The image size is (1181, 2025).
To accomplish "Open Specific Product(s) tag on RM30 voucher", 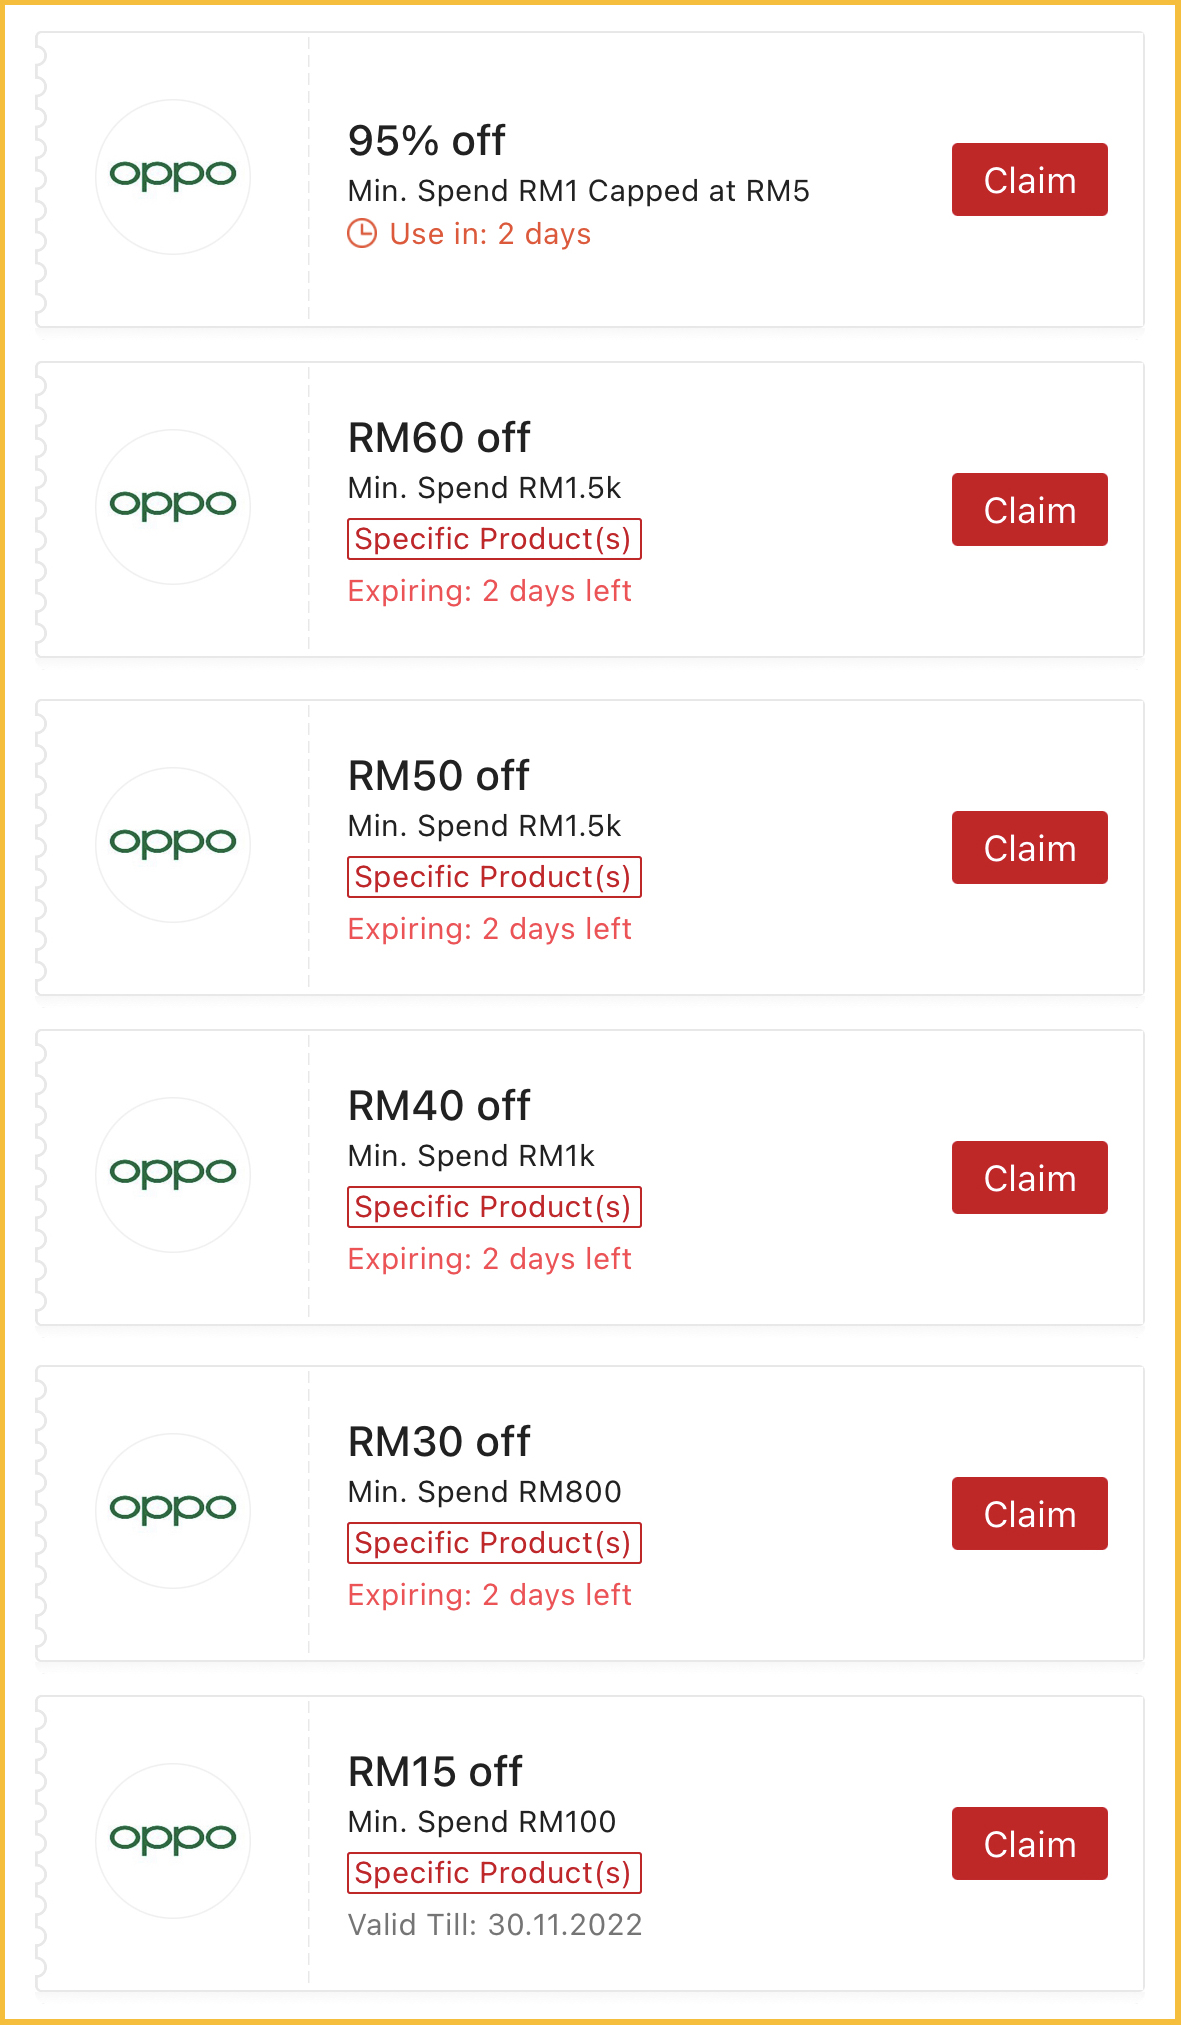I will tap(494, 1543).
